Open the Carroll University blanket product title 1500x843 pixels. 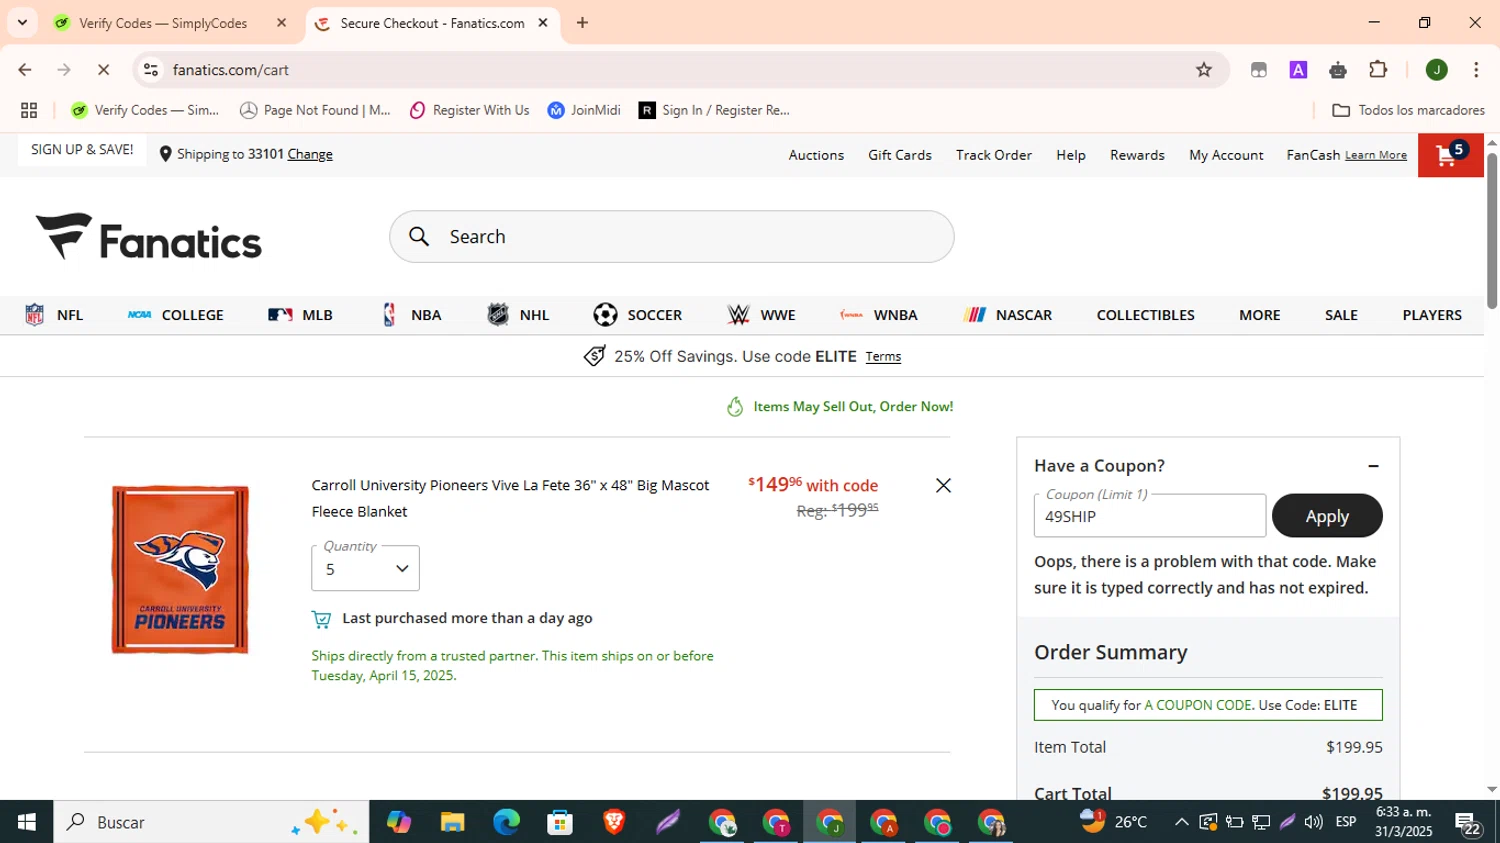point(510,498)
